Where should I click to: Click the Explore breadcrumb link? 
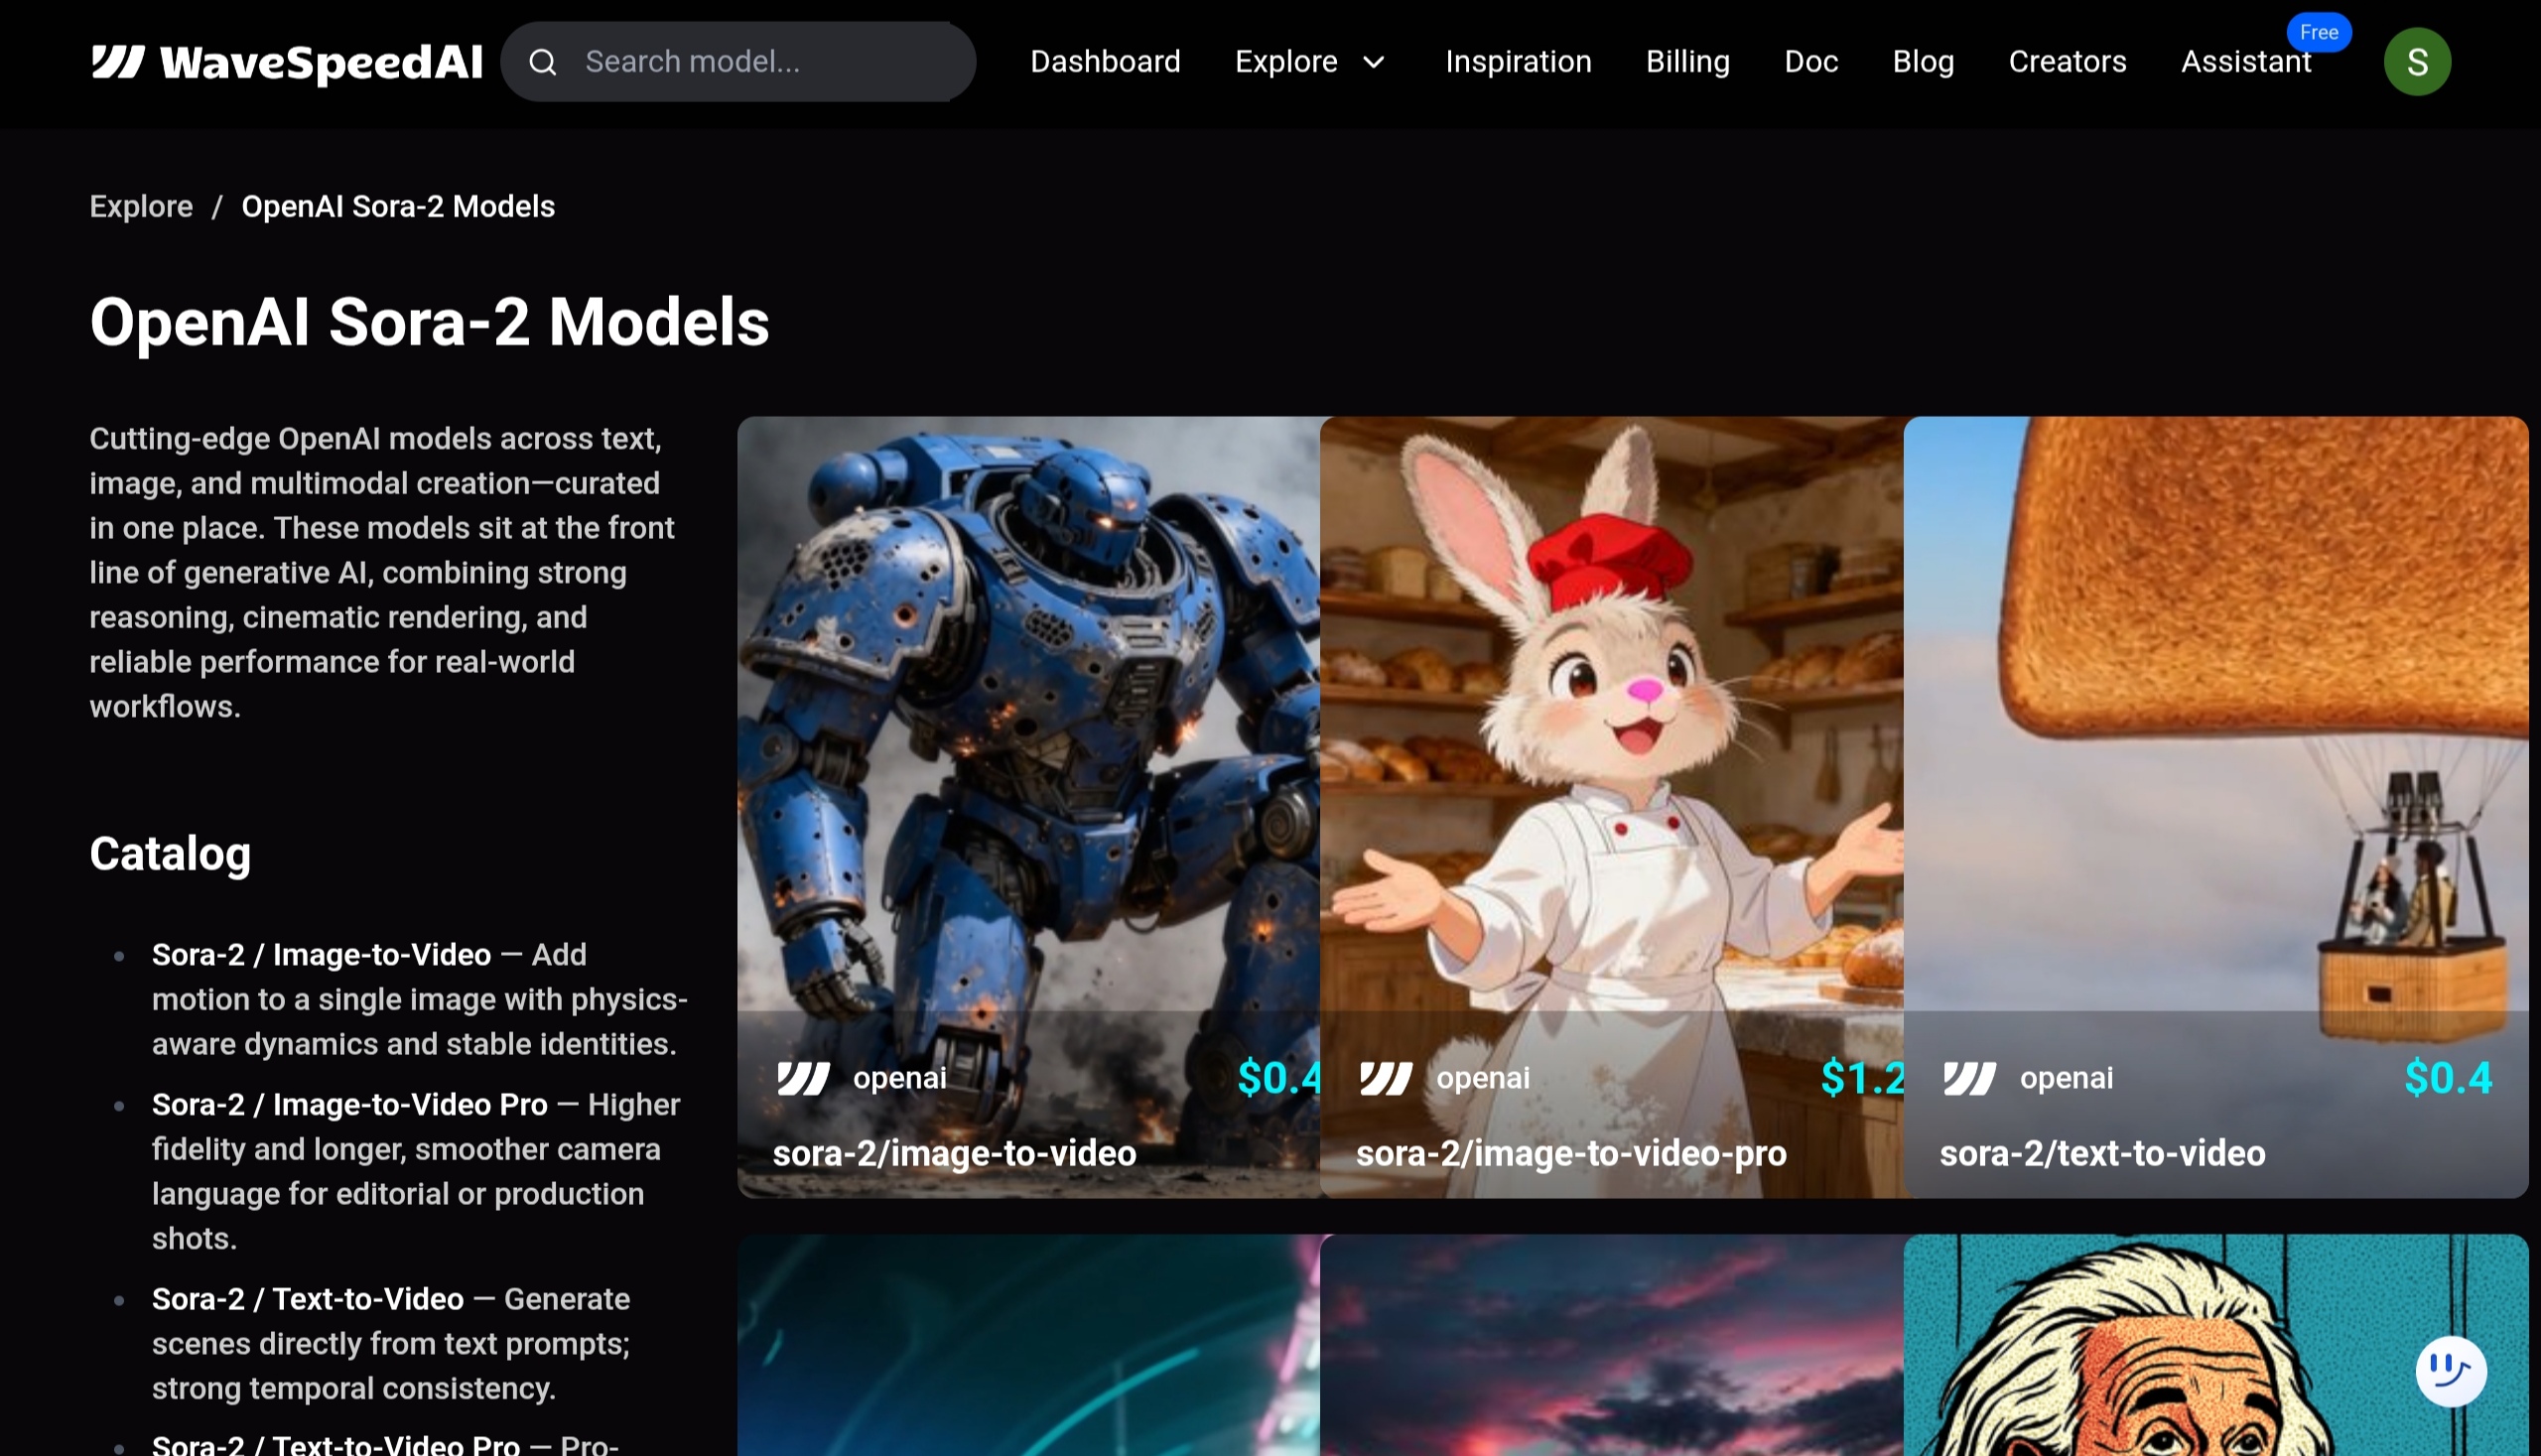point(141,206)
